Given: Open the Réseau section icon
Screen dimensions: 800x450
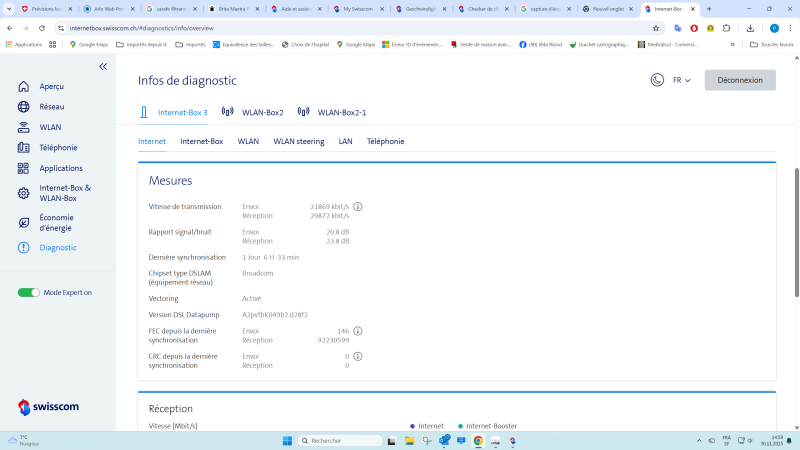Looking at the screenshot, I should click(24, 107).
